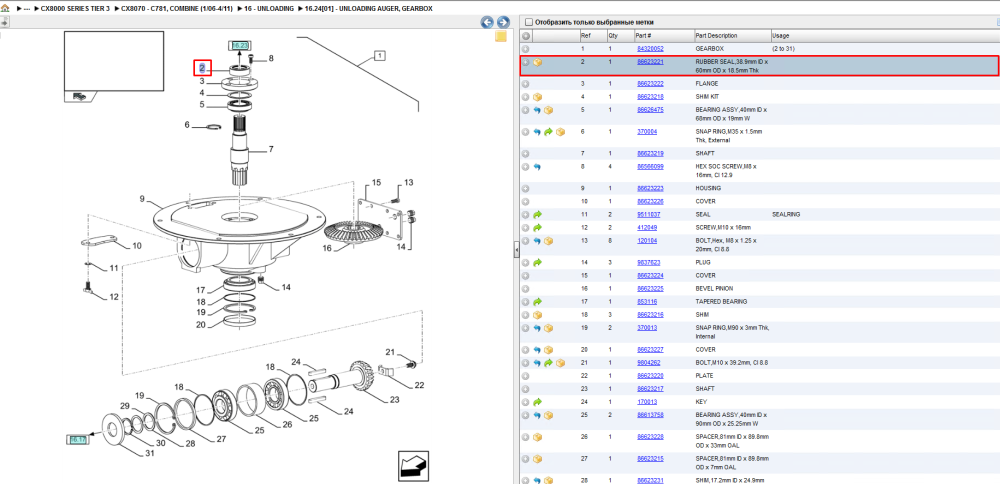Click the 16.23 reference tag in diagram

pos(240,46)
